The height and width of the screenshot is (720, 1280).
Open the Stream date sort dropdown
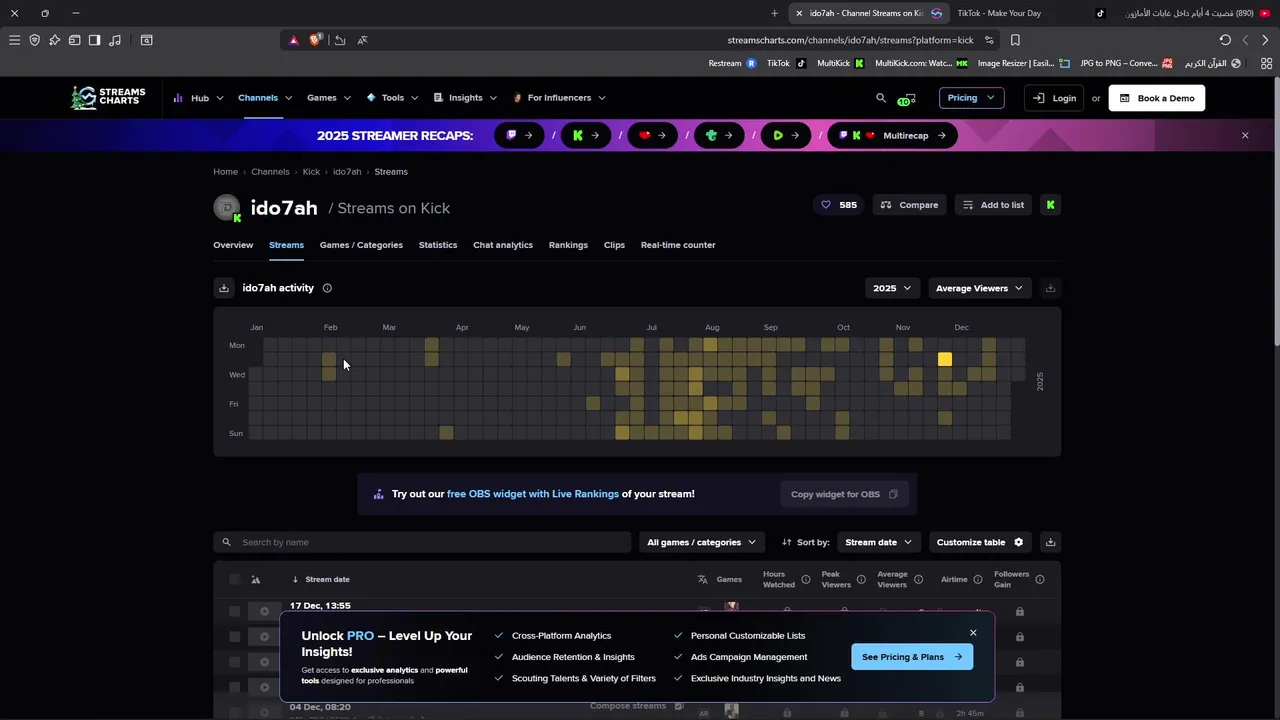(x=878, y=542)
